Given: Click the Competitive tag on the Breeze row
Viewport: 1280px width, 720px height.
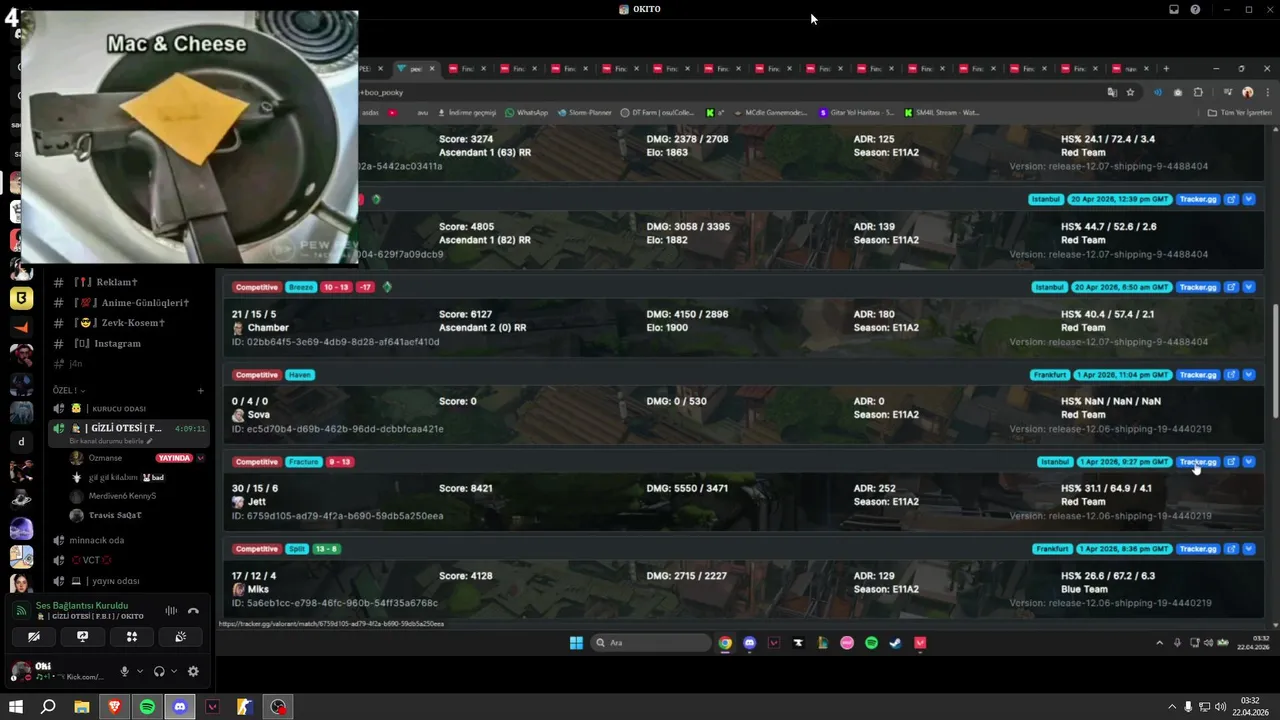Looking at the screenshot, I should click(257, 287).
